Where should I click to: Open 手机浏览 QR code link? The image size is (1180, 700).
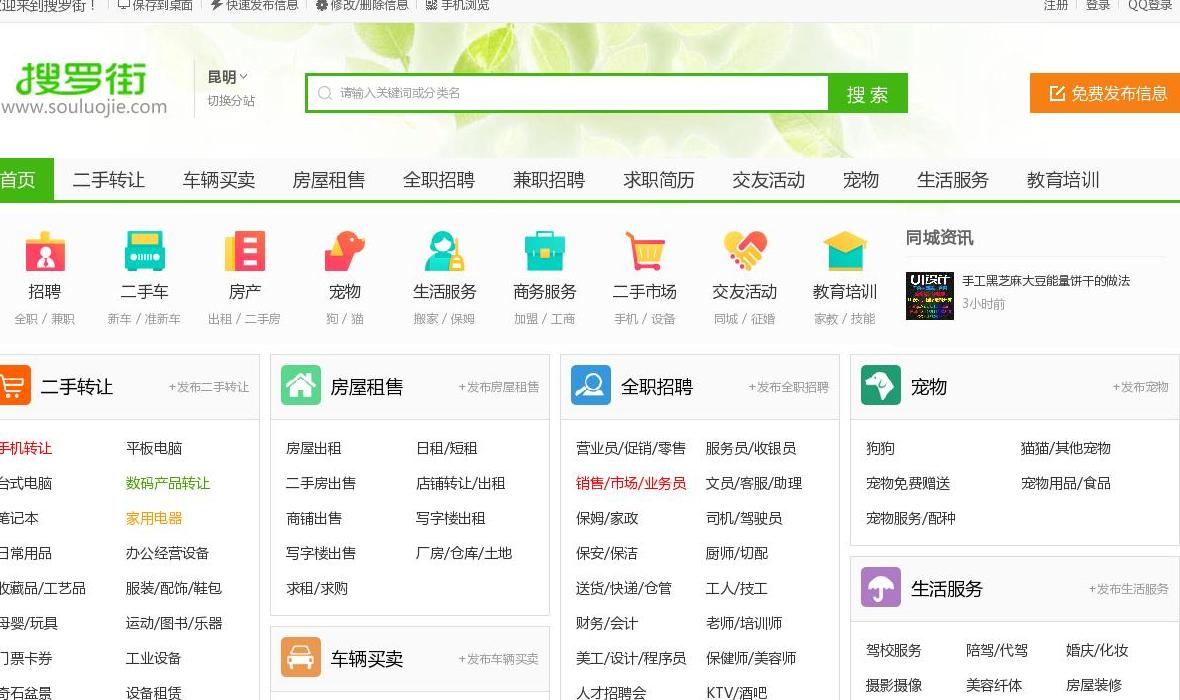pyautogui.click(x=458, y=5)
